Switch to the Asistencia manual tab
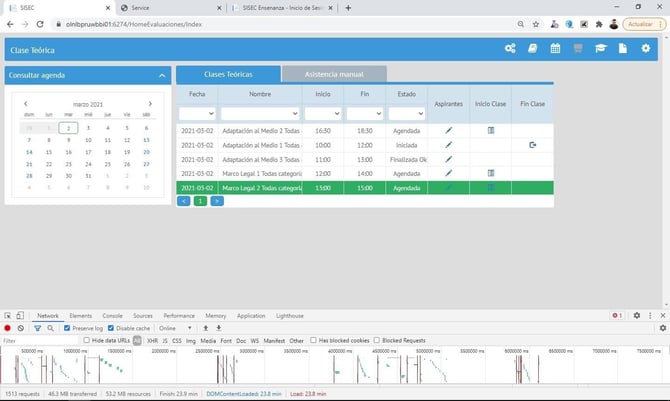Image resolution: width=670 pixels, height=401 pixels. click(333, 74)
